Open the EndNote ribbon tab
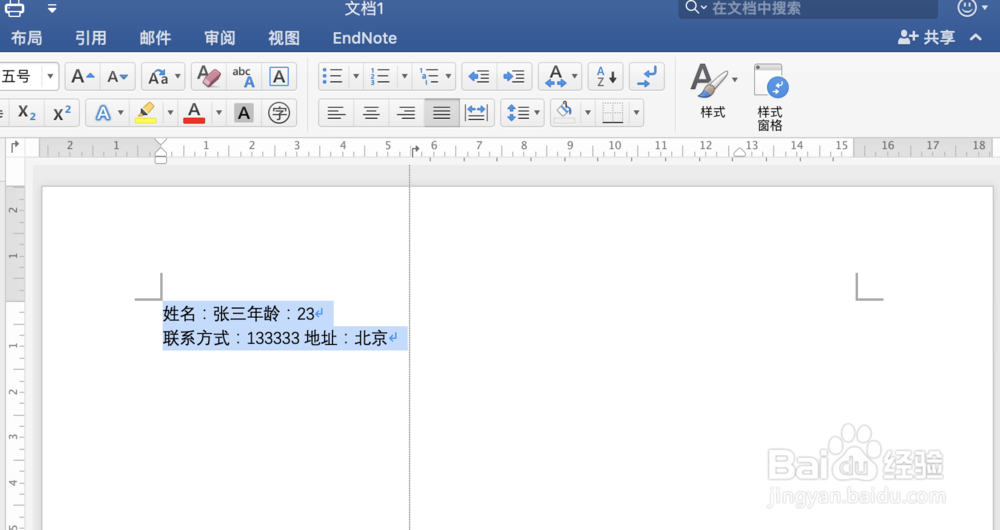This screenshot has width=1000, height=530. pos(364,38)
